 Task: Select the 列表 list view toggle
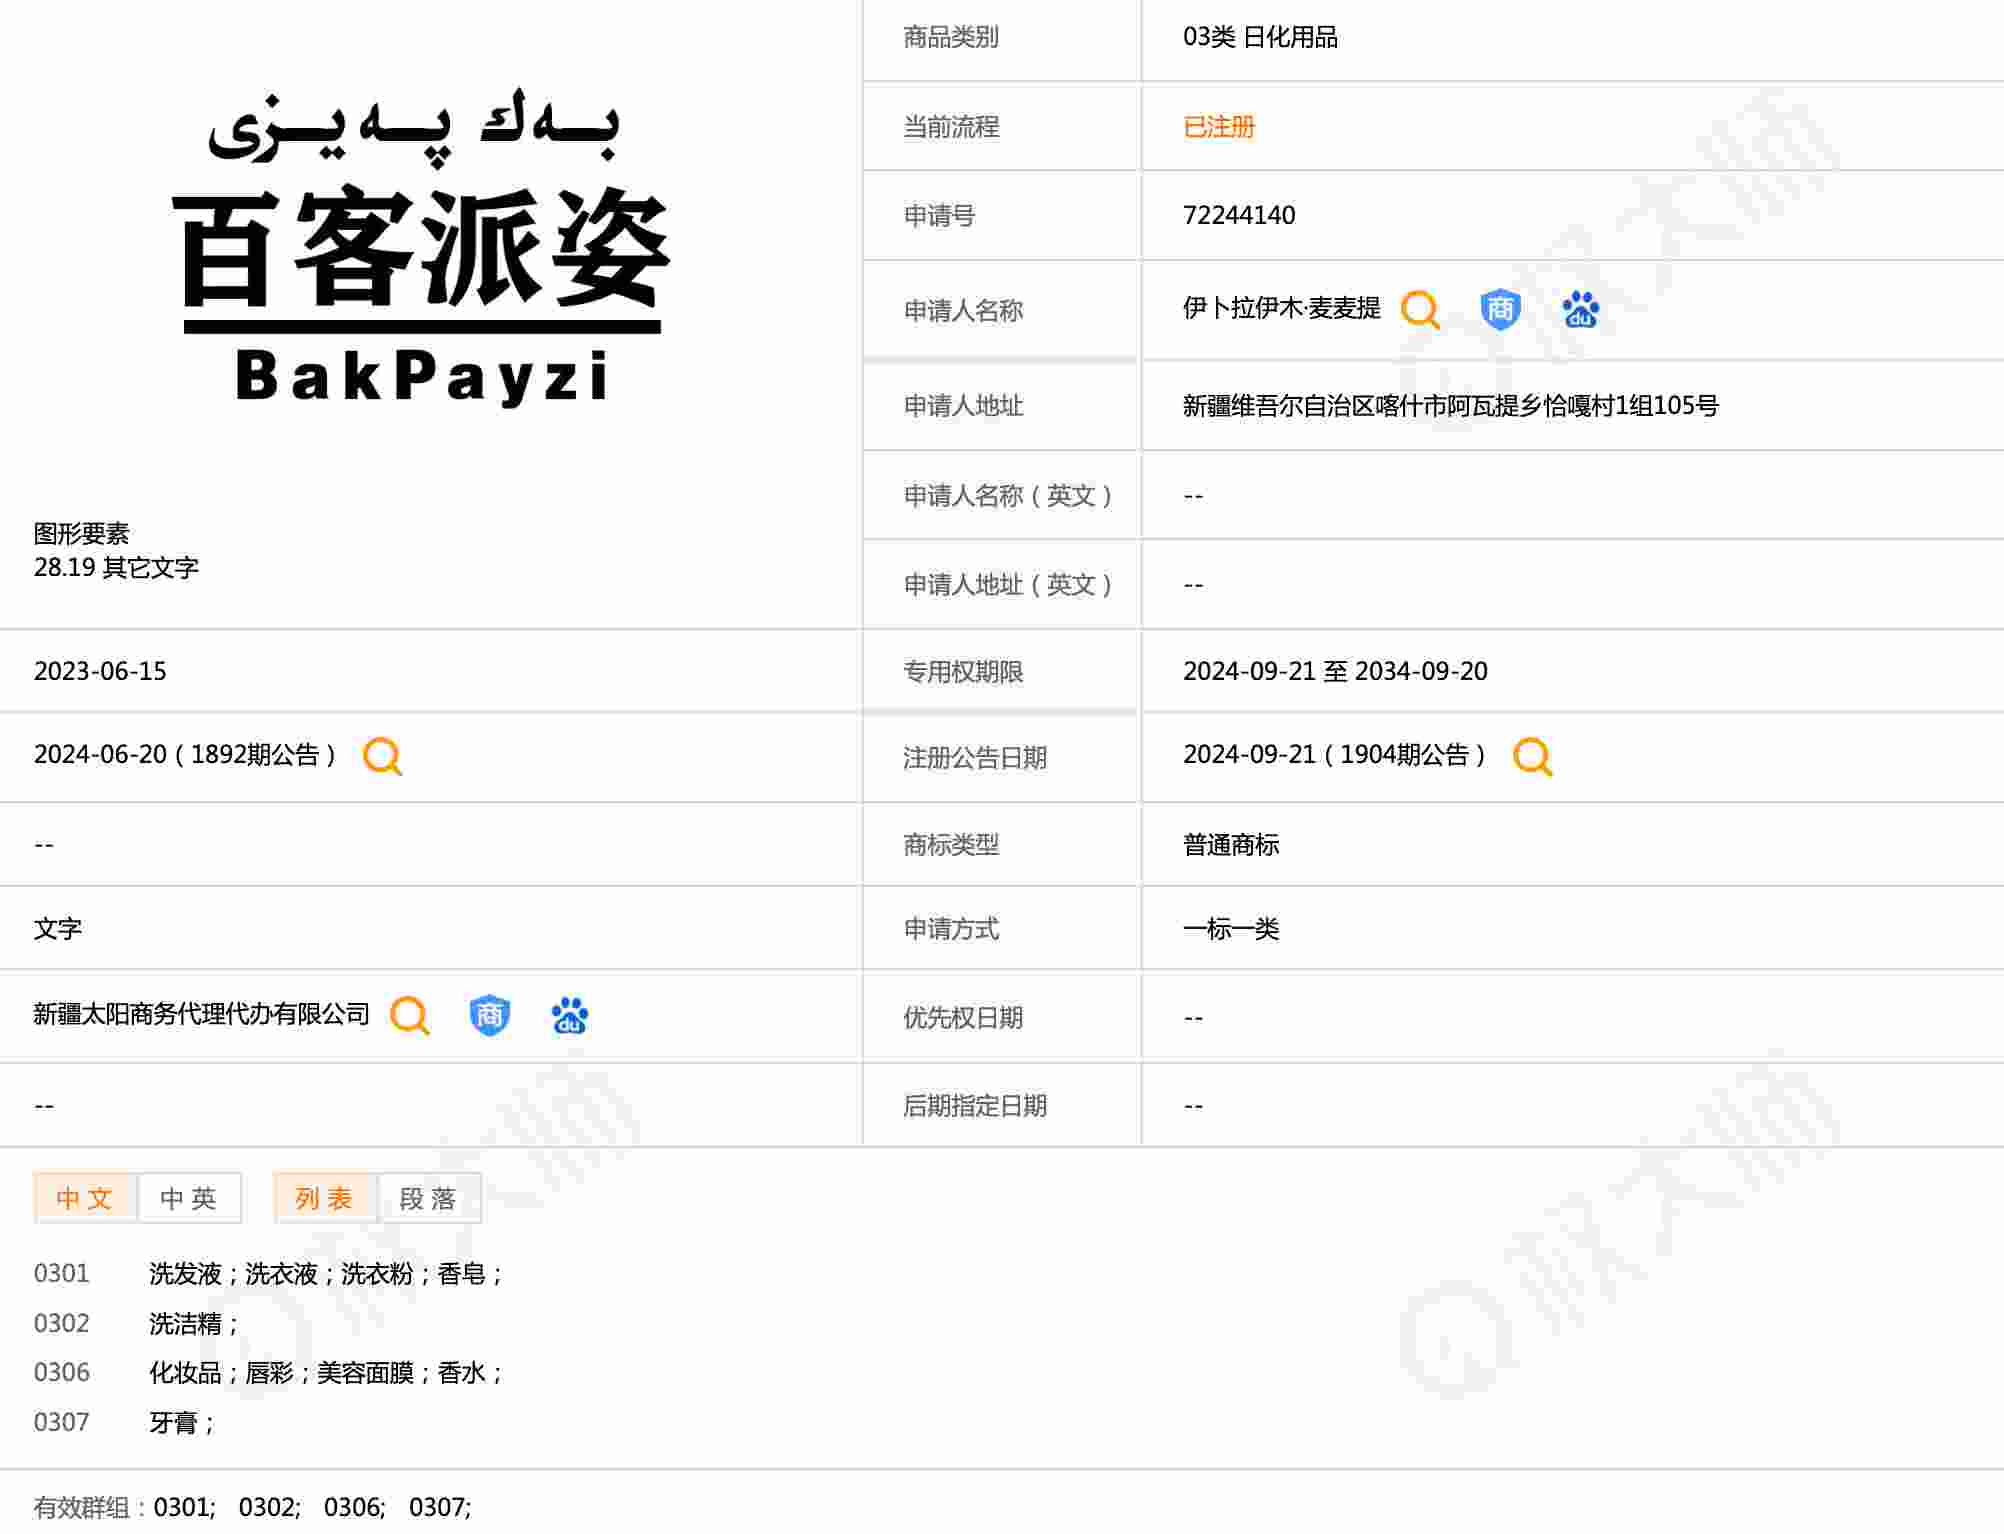(325, 1198)
